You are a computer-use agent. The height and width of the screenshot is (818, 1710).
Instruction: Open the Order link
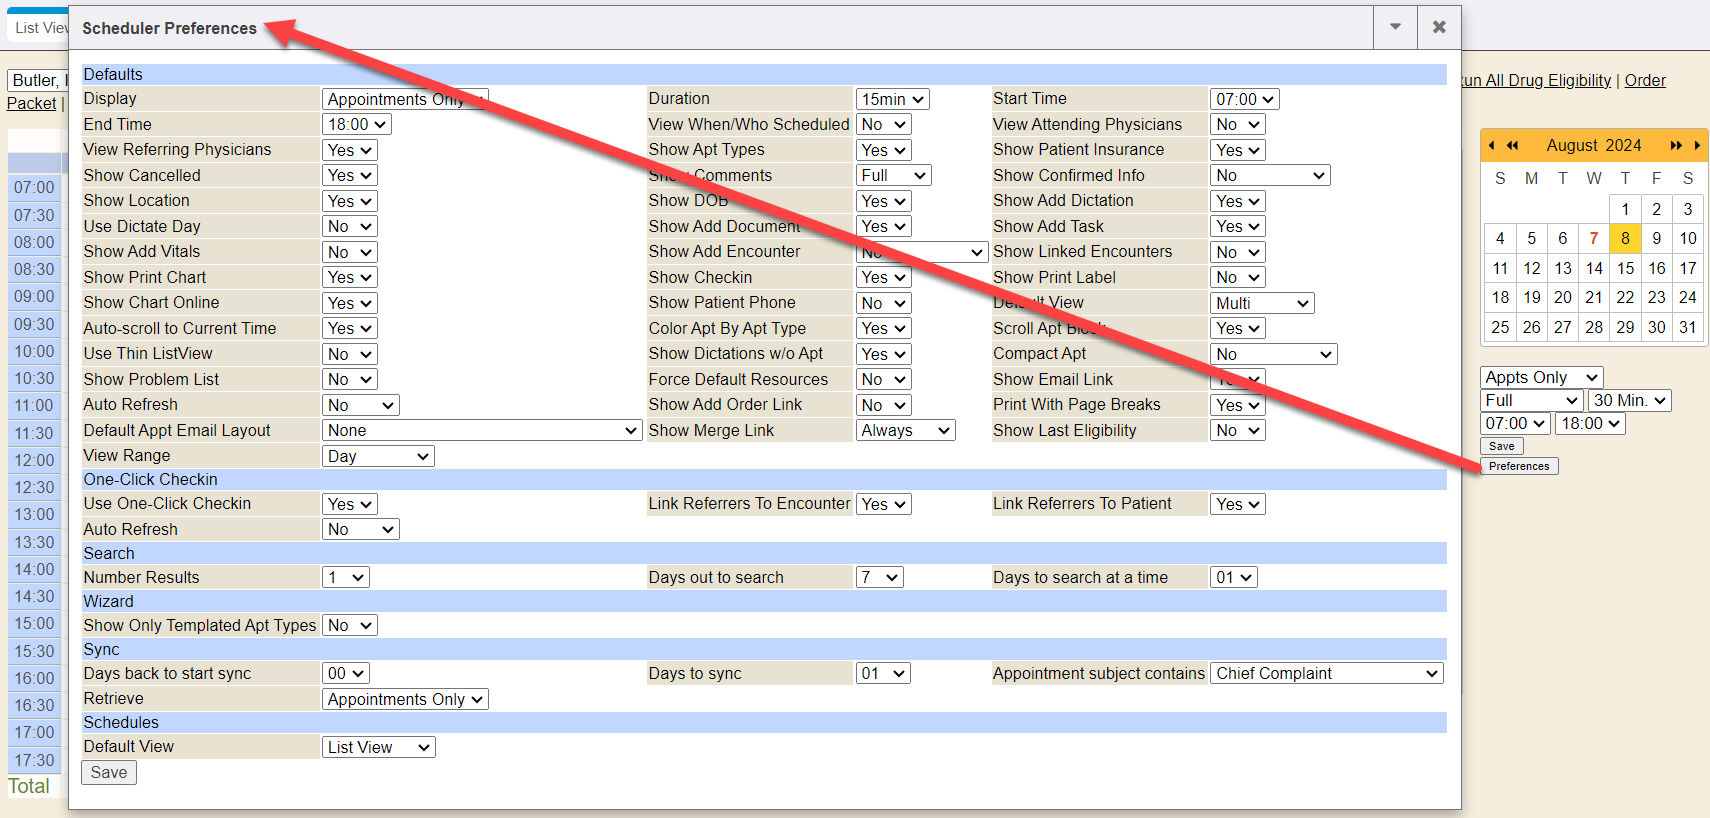tap(1644, 80)
